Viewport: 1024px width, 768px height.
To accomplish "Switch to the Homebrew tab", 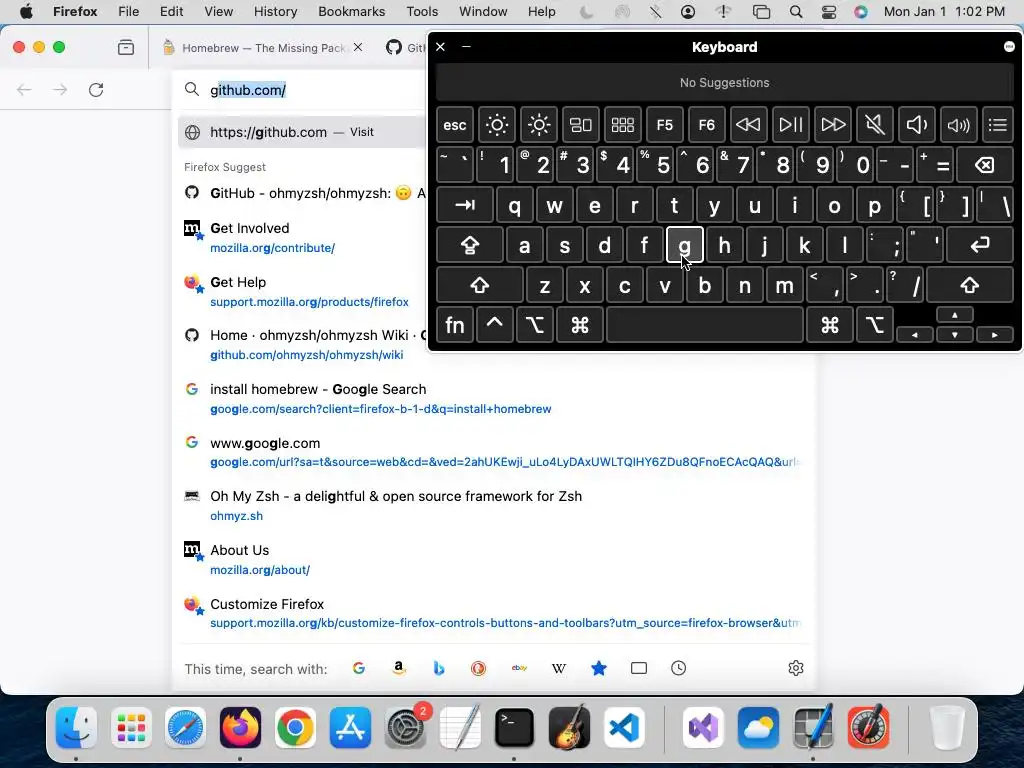I will tap(263, 48).
